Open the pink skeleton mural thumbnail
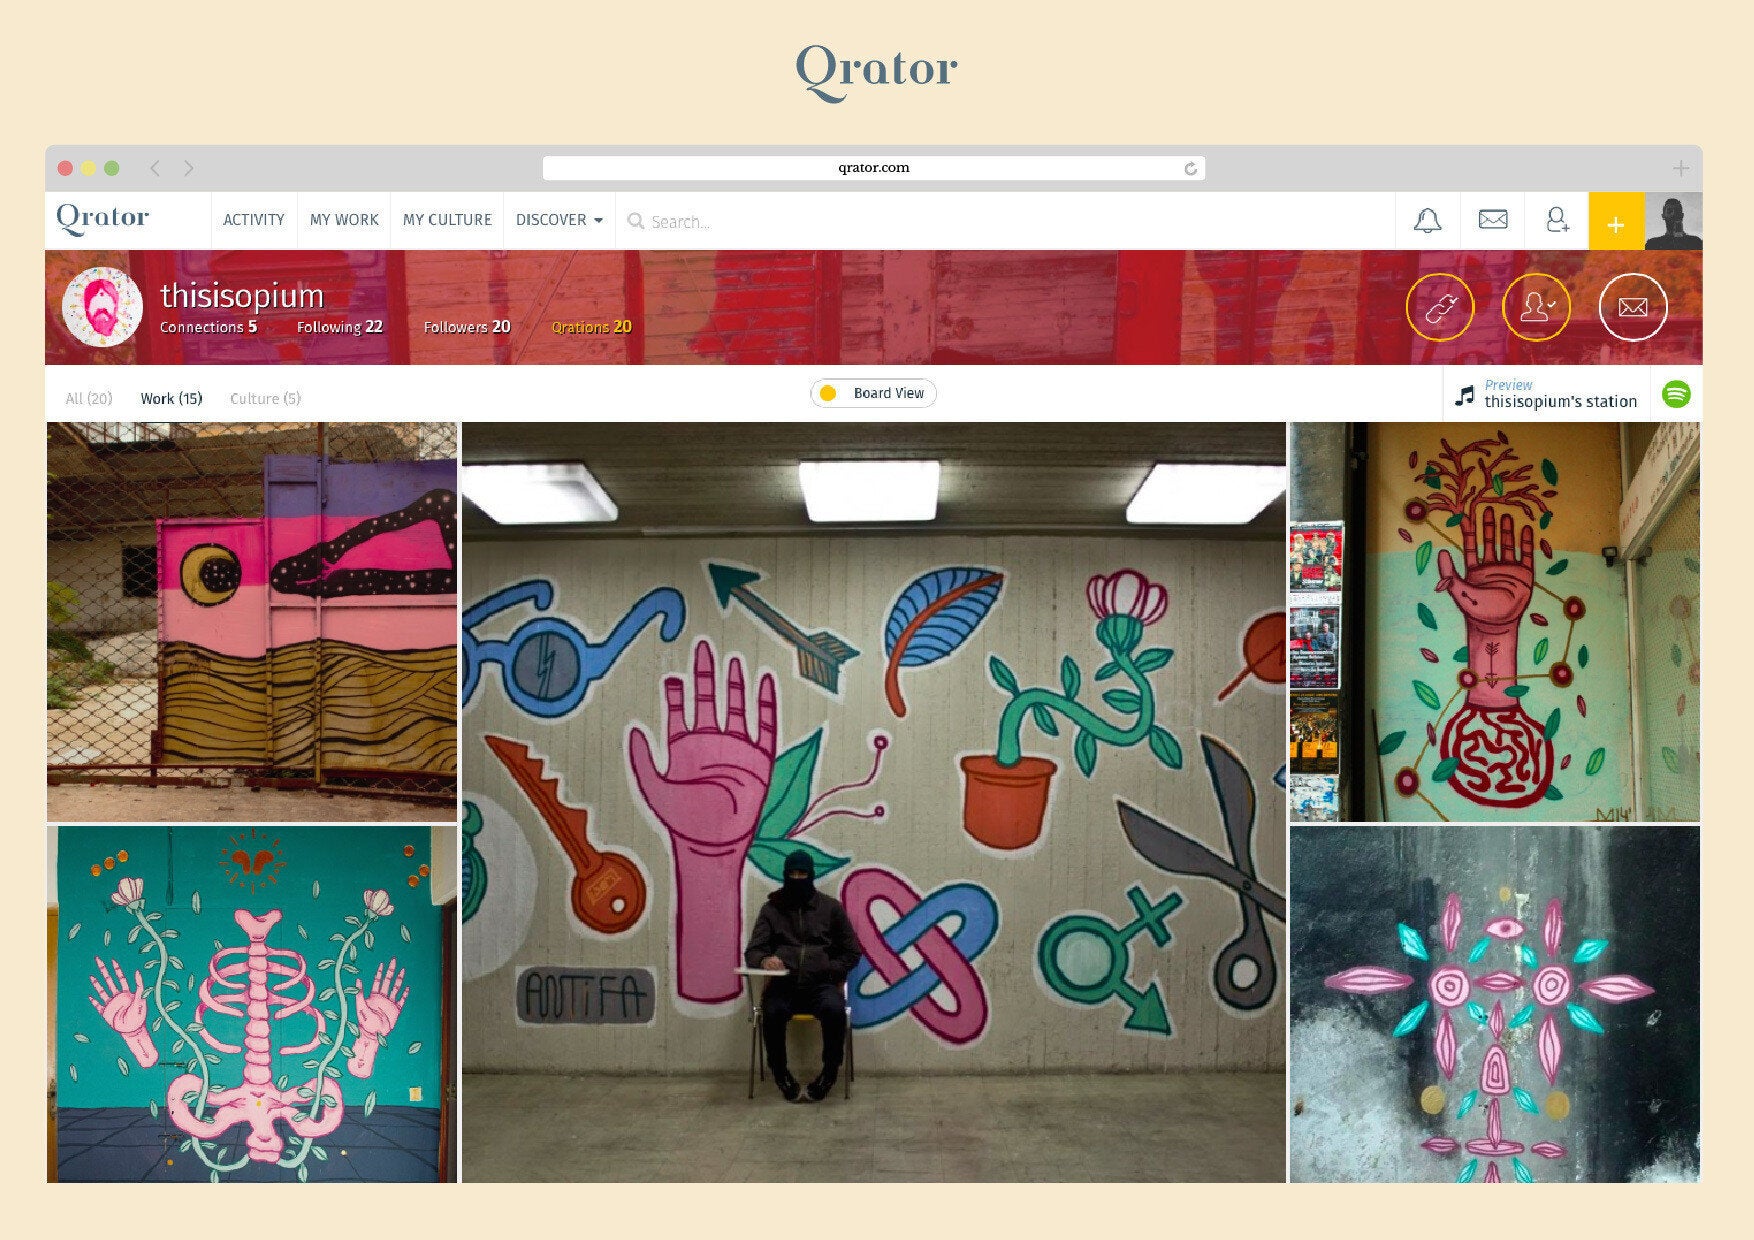This screenshot has width=1754, height=1240. tap(252, 1004)
